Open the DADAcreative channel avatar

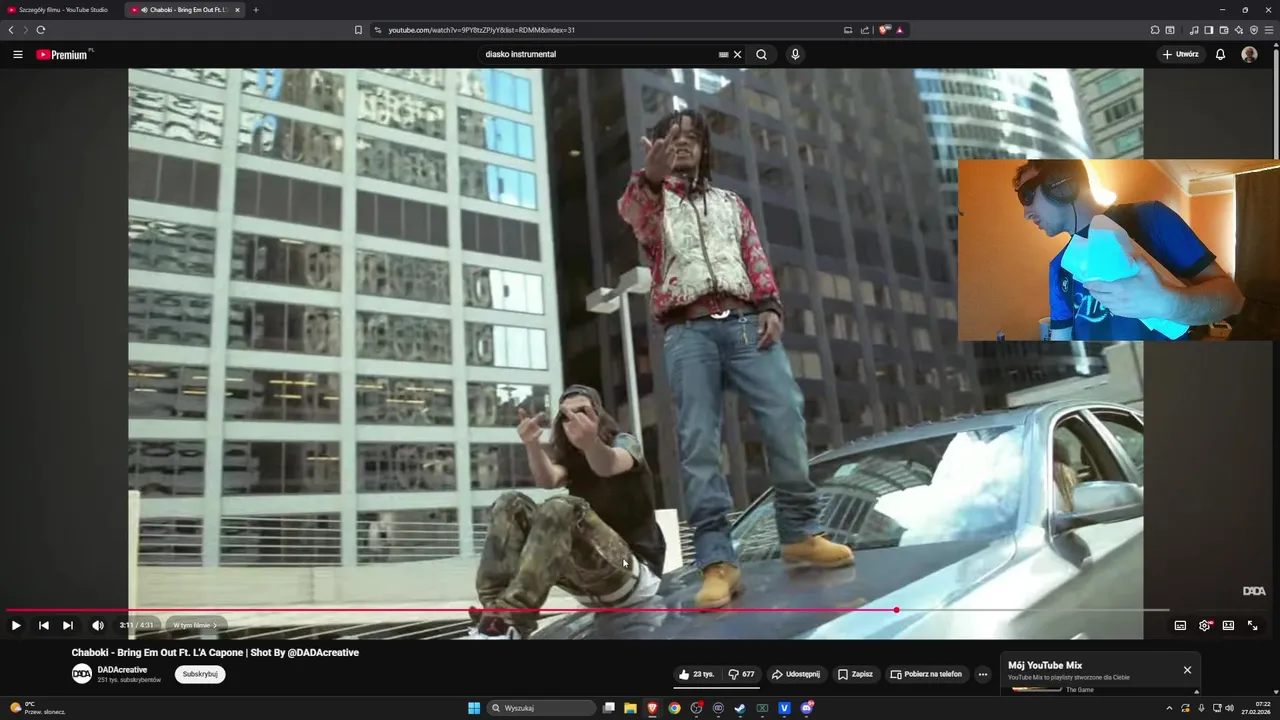[82, 674]
